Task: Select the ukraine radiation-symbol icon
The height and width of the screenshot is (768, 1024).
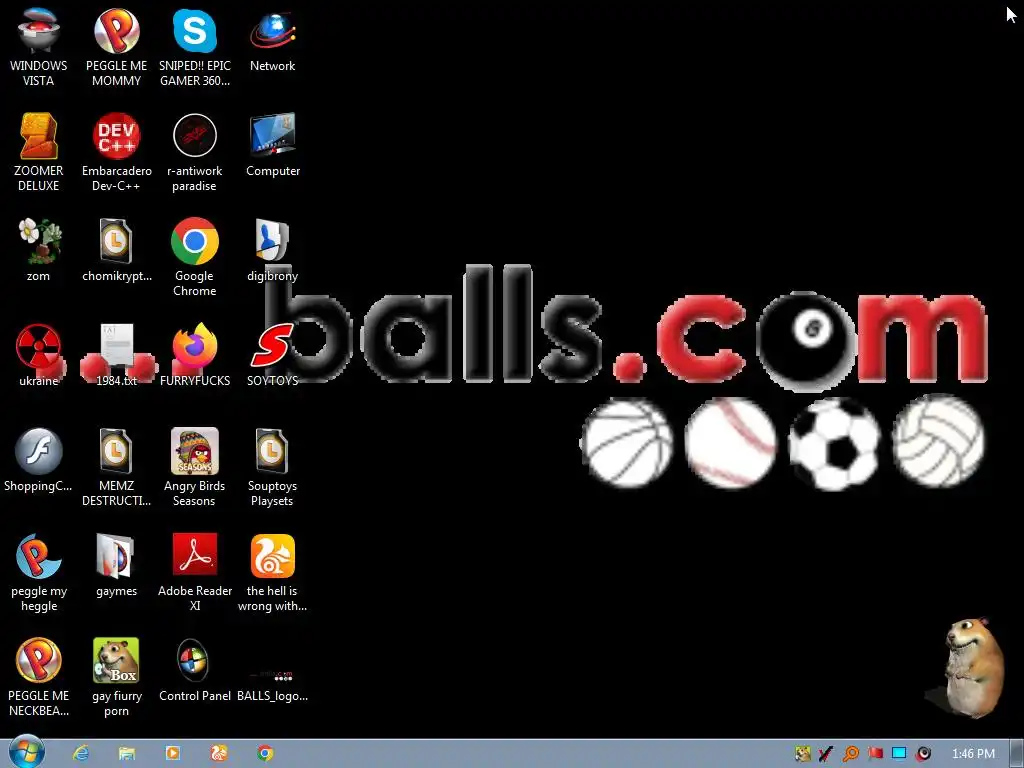Action: pos(39,355)
